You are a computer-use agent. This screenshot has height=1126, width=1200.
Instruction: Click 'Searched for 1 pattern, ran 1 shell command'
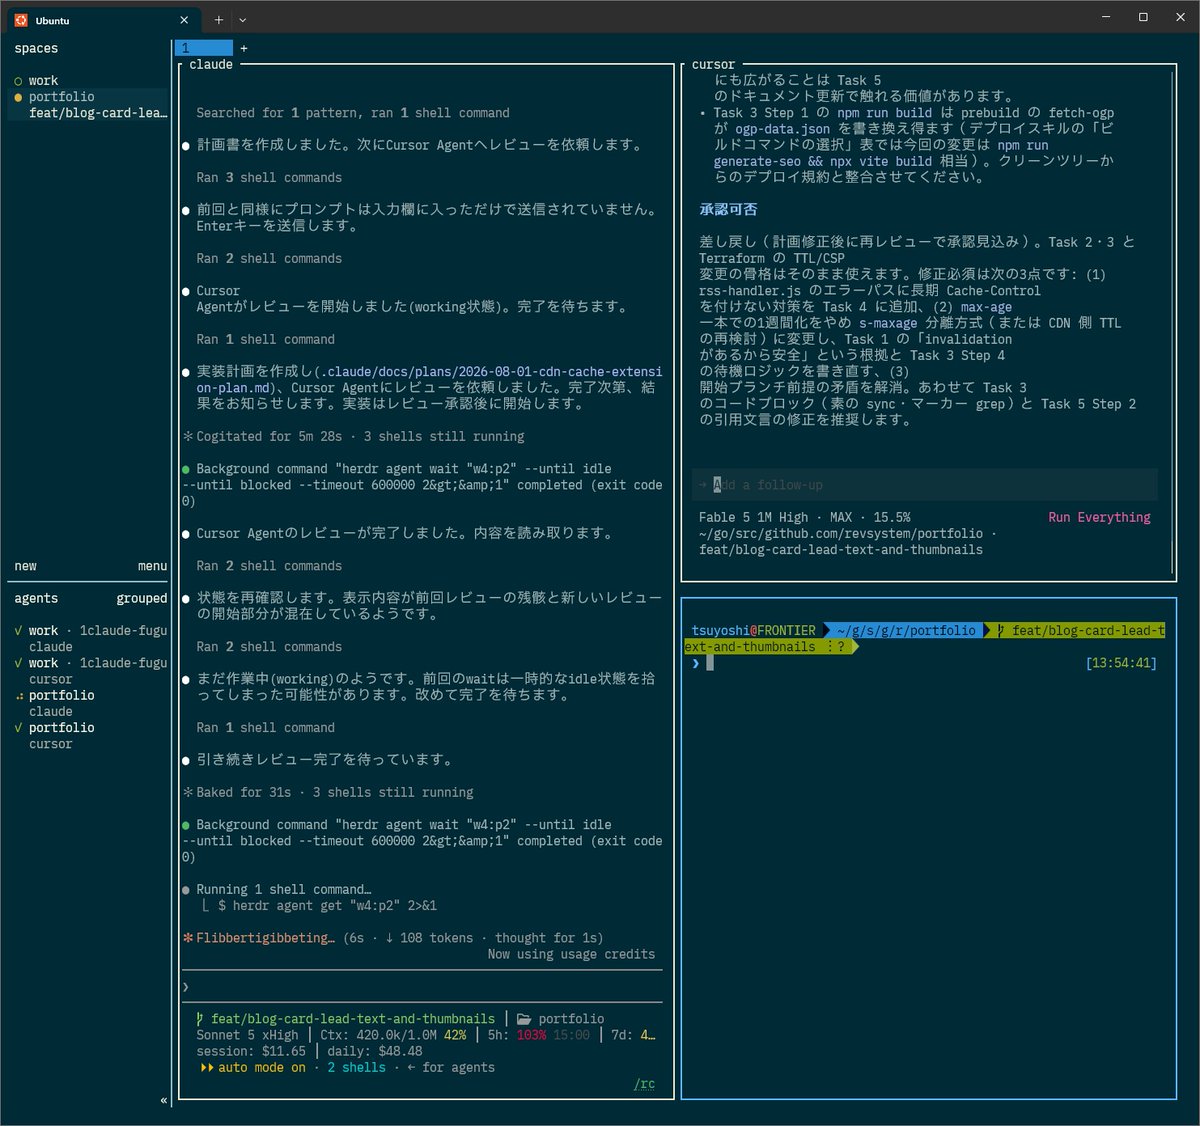tap(353, 113)
